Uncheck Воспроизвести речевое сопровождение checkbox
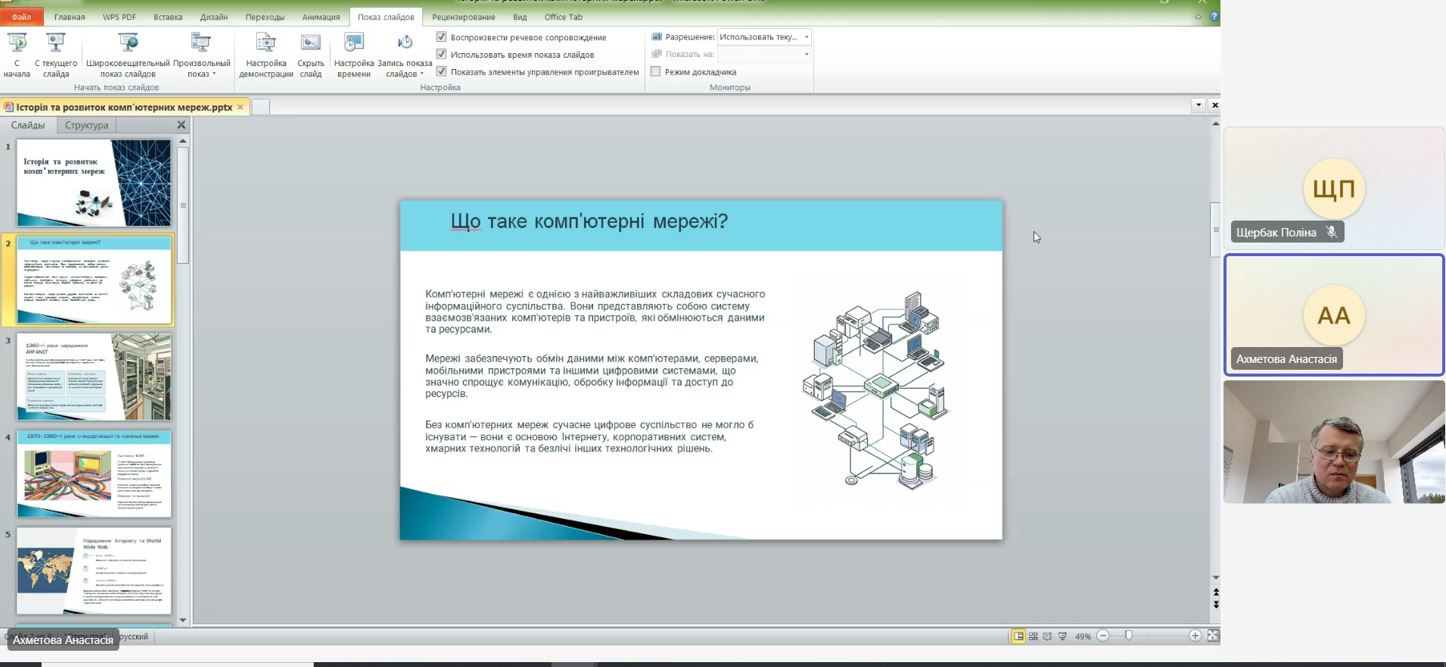Image resolution: width=1446 pixels, height=667 pixels. pos(442,37)
